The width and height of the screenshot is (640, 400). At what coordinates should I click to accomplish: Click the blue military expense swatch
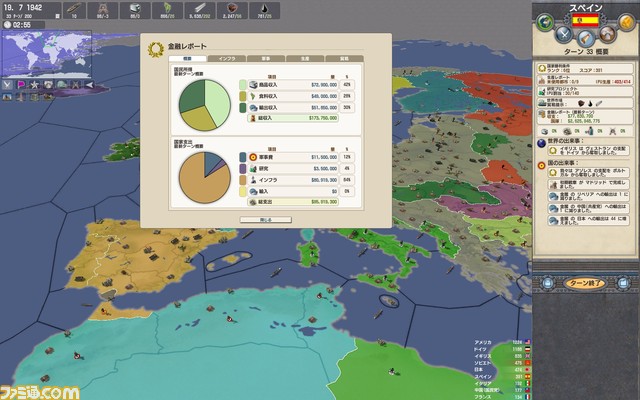pos(243,157)
